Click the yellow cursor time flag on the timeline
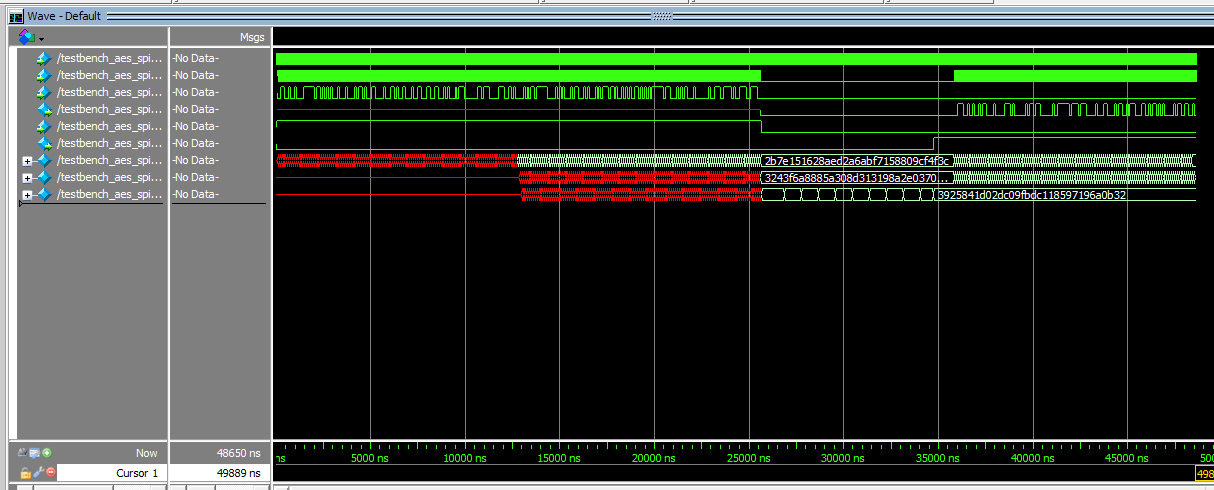This screenshot has height=490, width=1214. pyautogui.click(x=1204, y=473)
